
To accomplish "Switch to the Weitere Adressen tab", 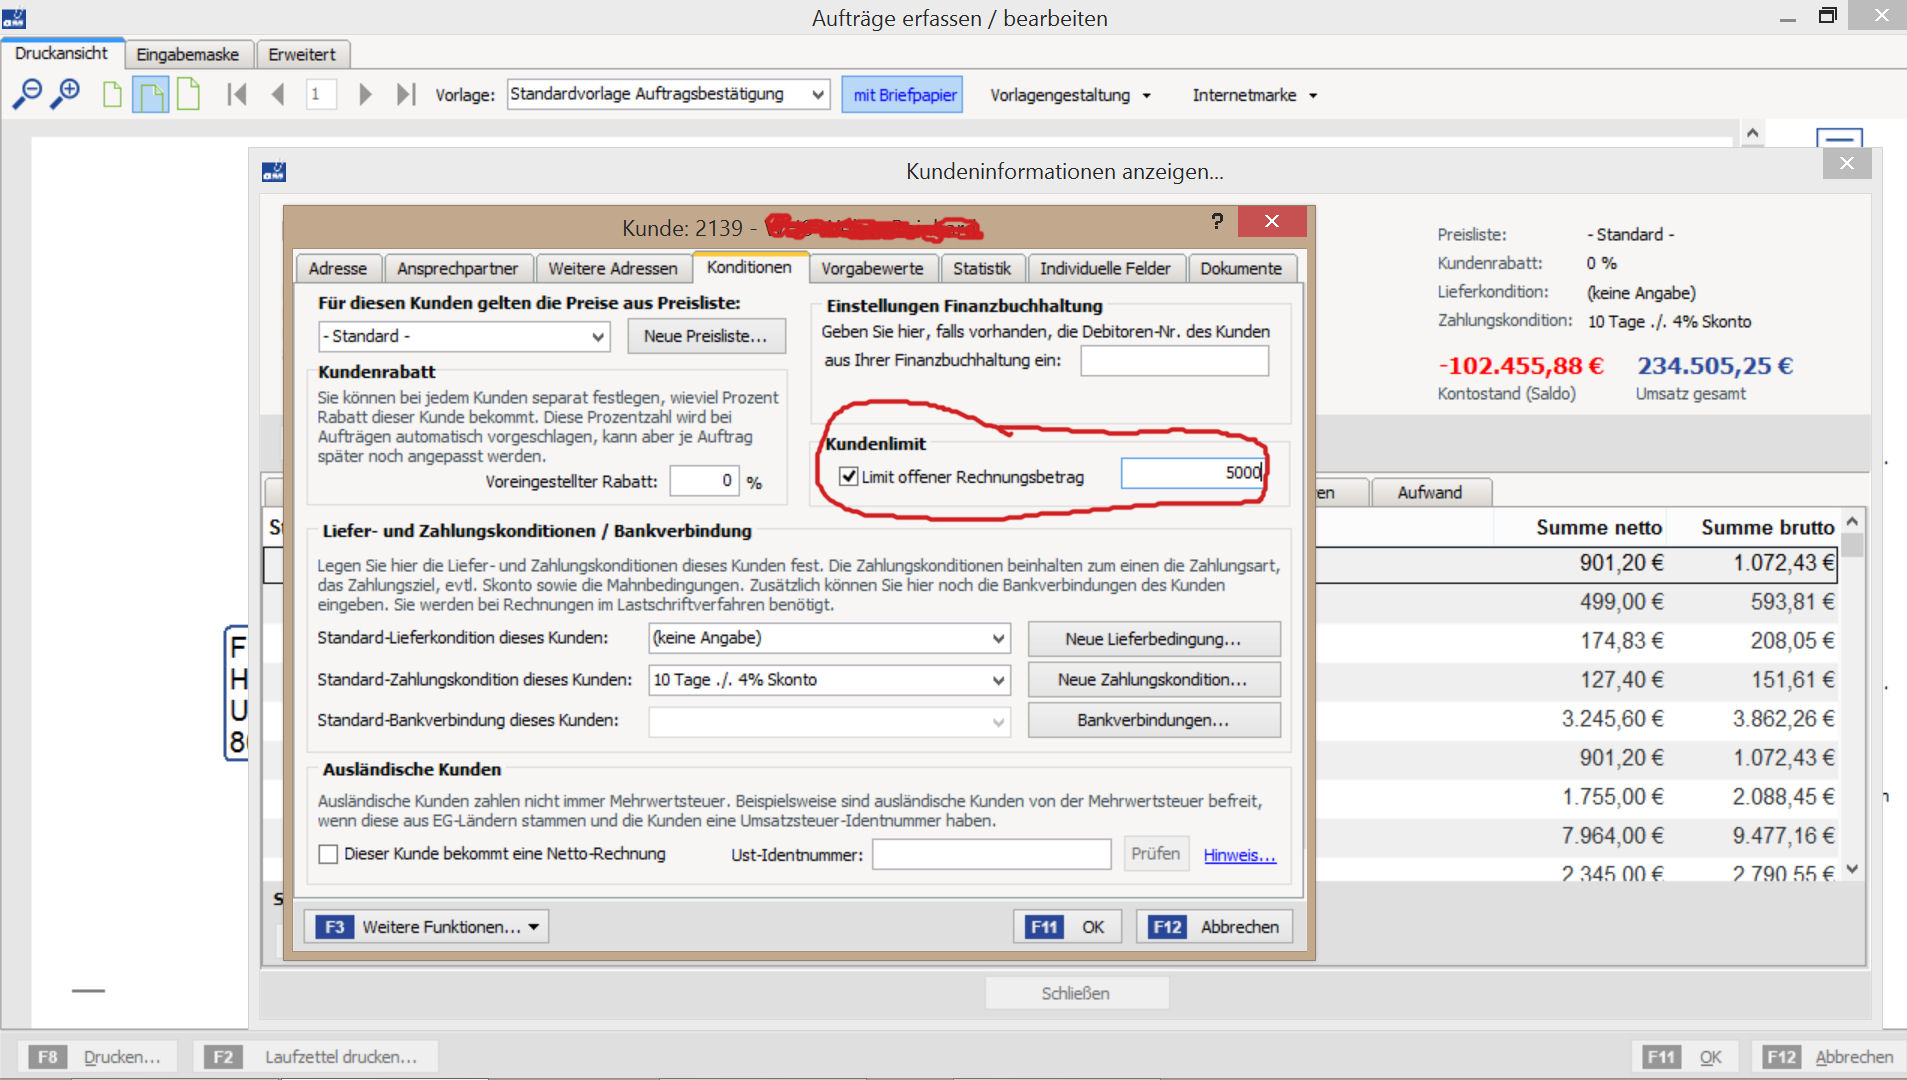I will [x=613, y=268].
